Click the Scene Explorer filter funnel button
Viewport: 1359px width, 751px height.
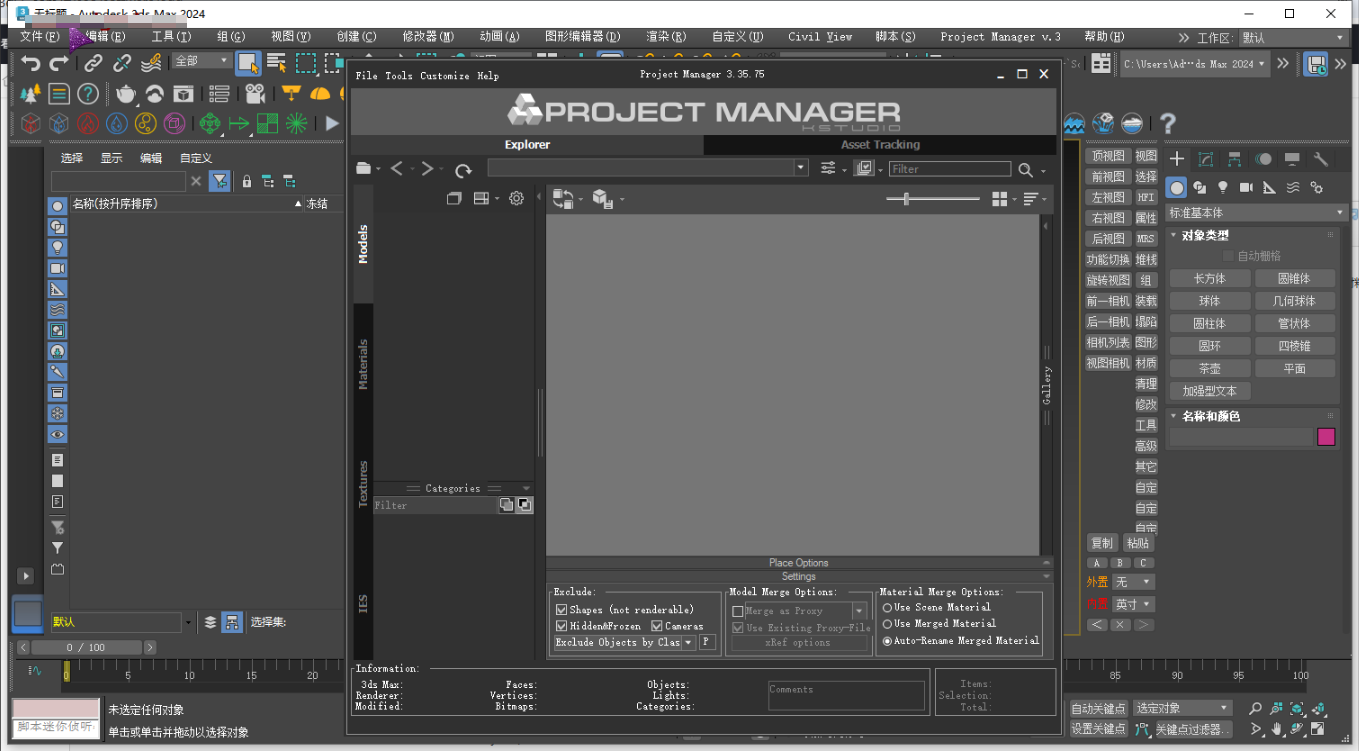click(219, 181)
